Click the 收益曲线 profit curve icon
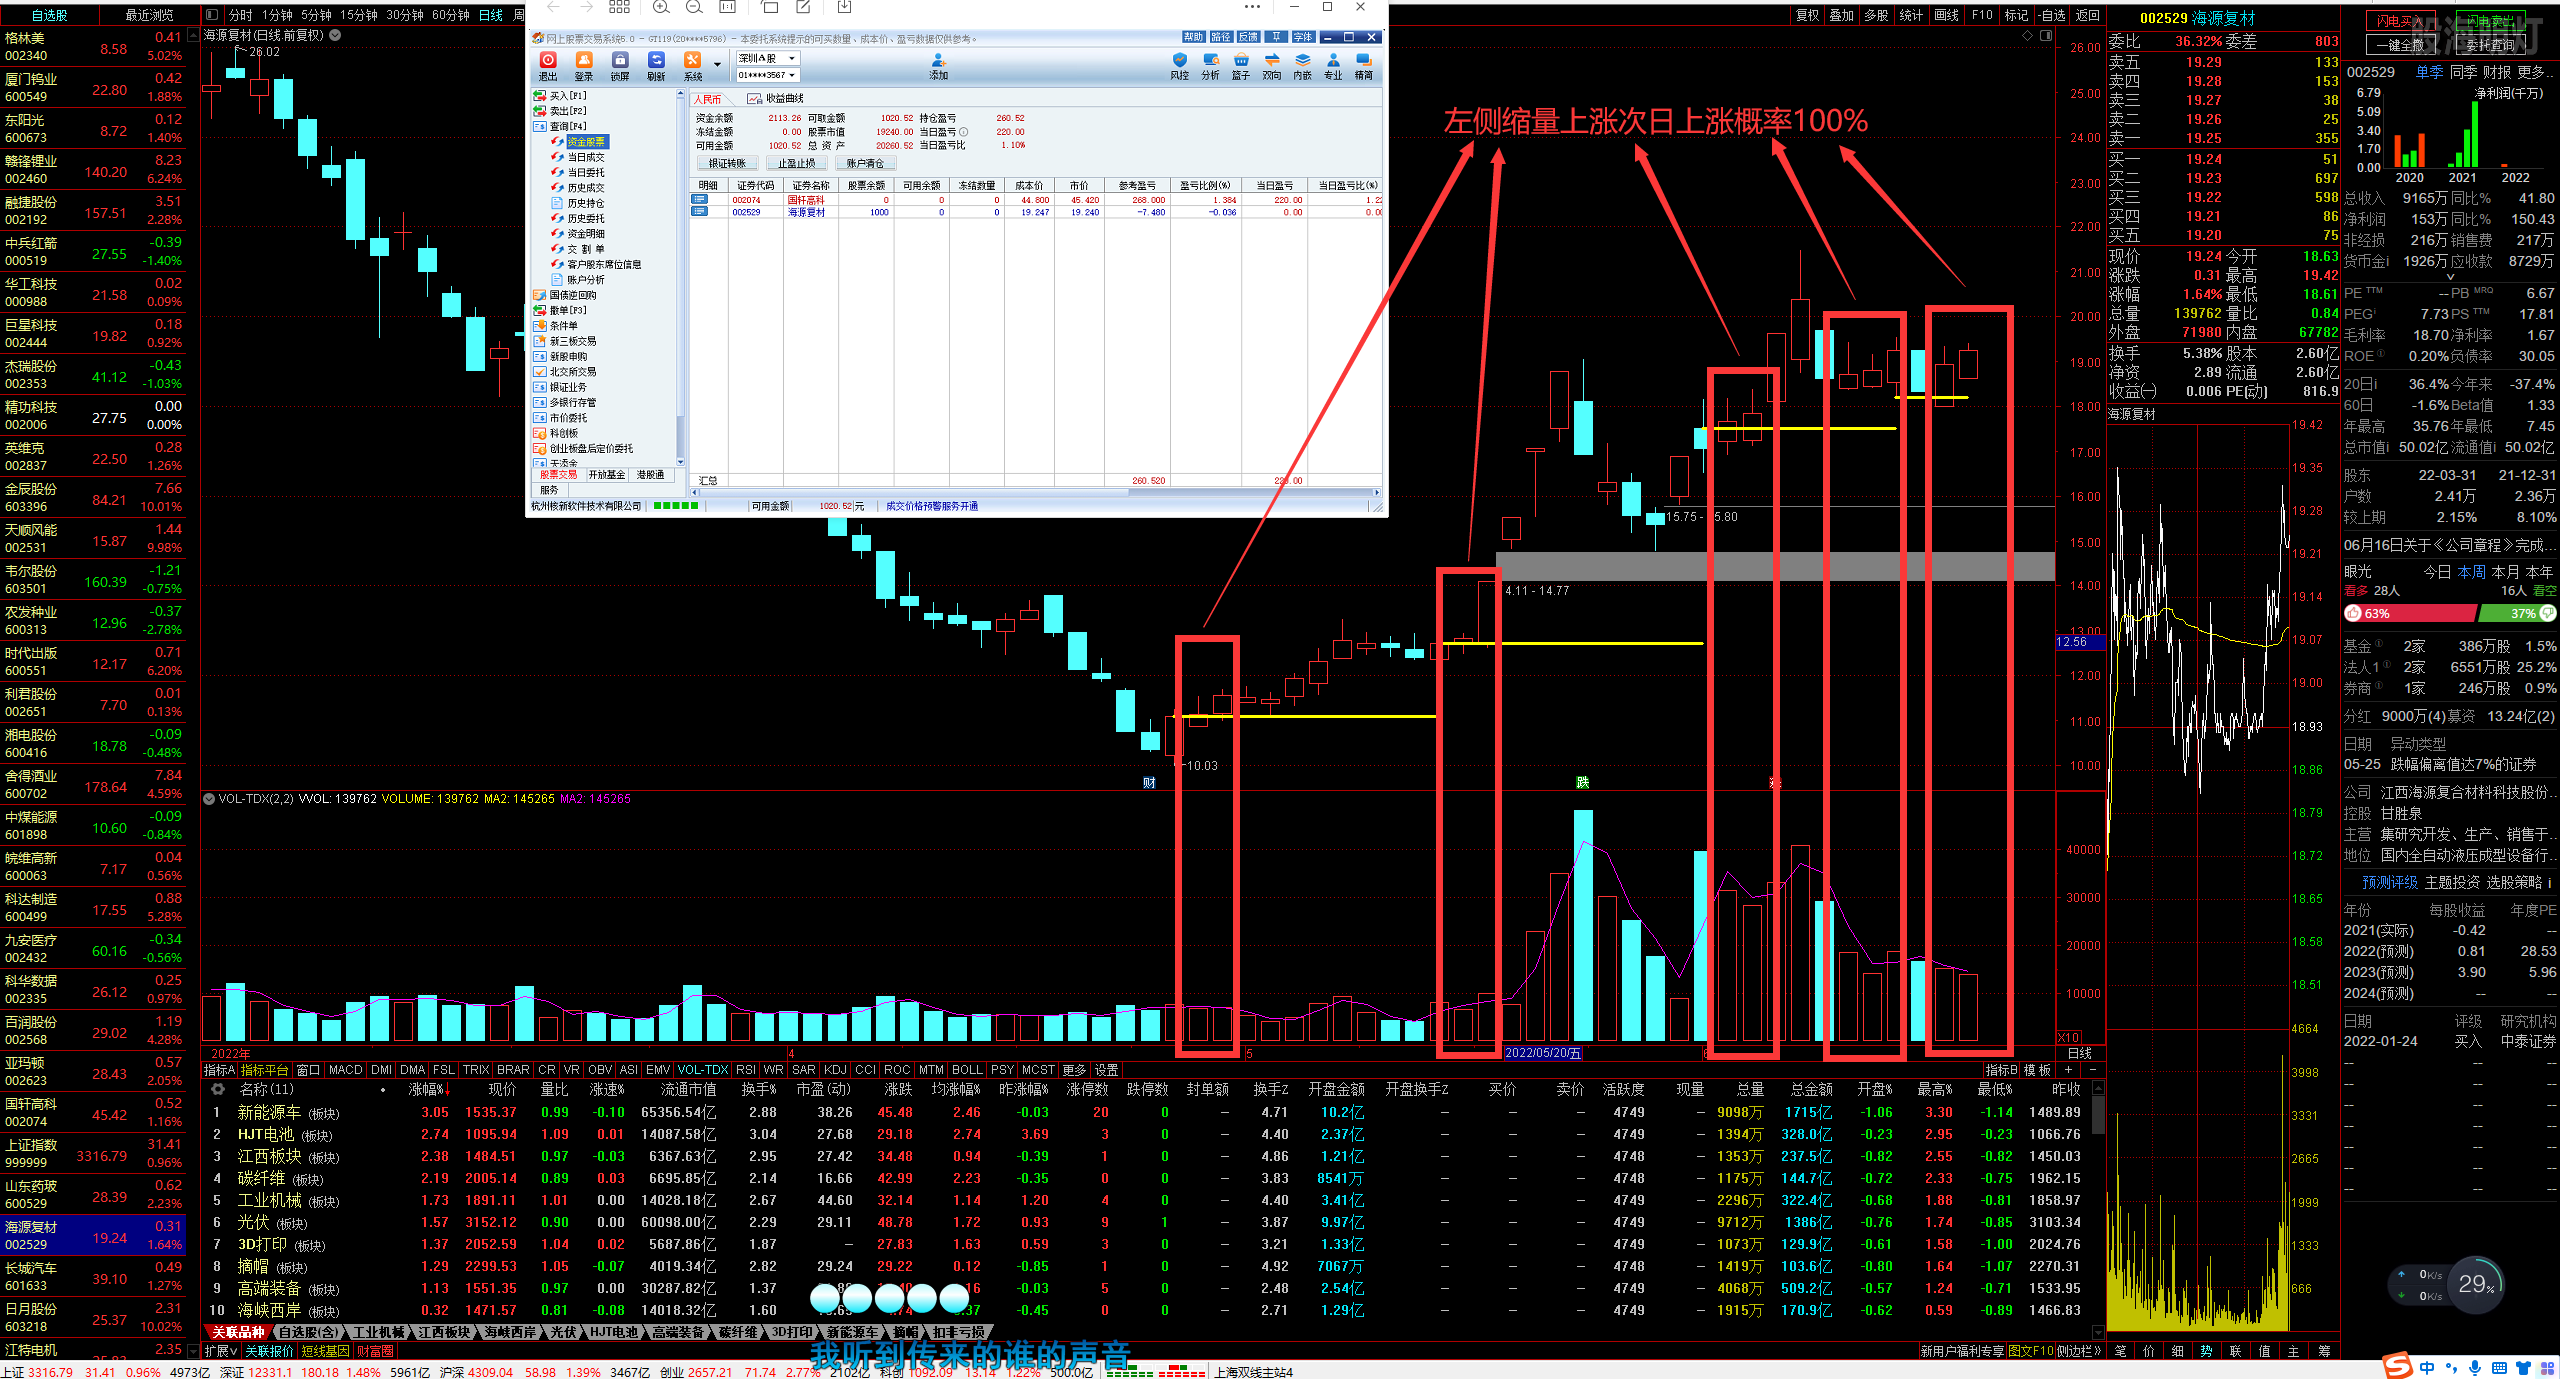2560x1379 pixels. (x=755, y=99)
